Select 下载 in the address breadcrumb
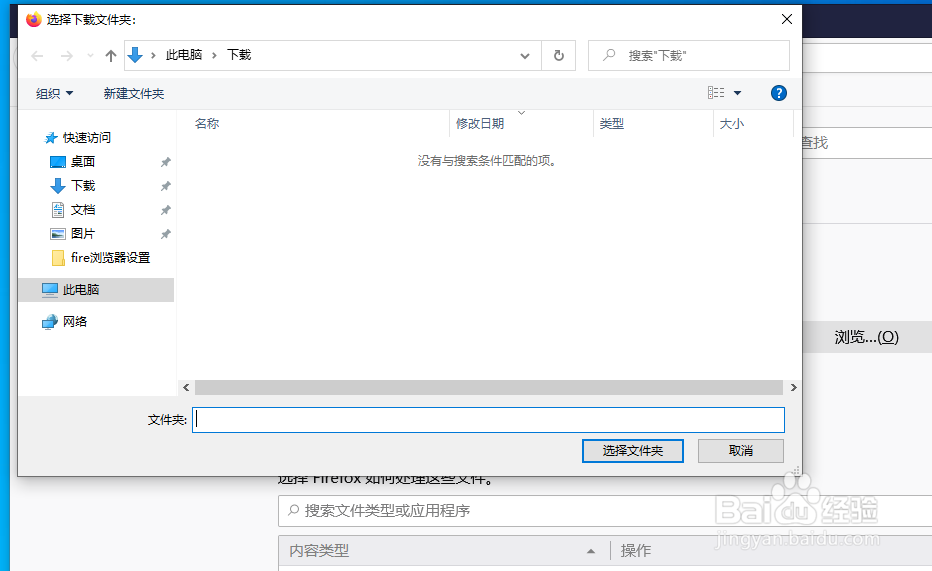This screenshot has height=571, width=932. [239, 55]
